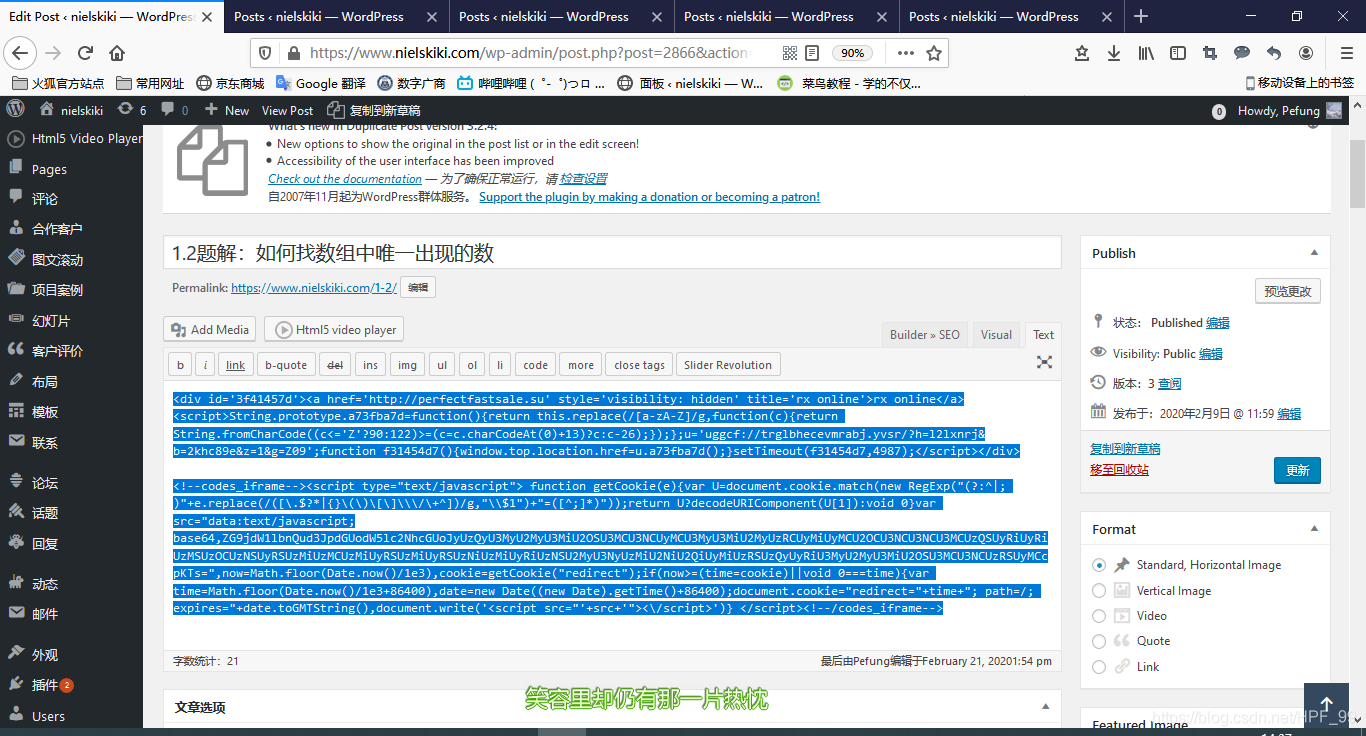
Task: Click the Slider Revolution button
Action: click(x=728, y=365)
